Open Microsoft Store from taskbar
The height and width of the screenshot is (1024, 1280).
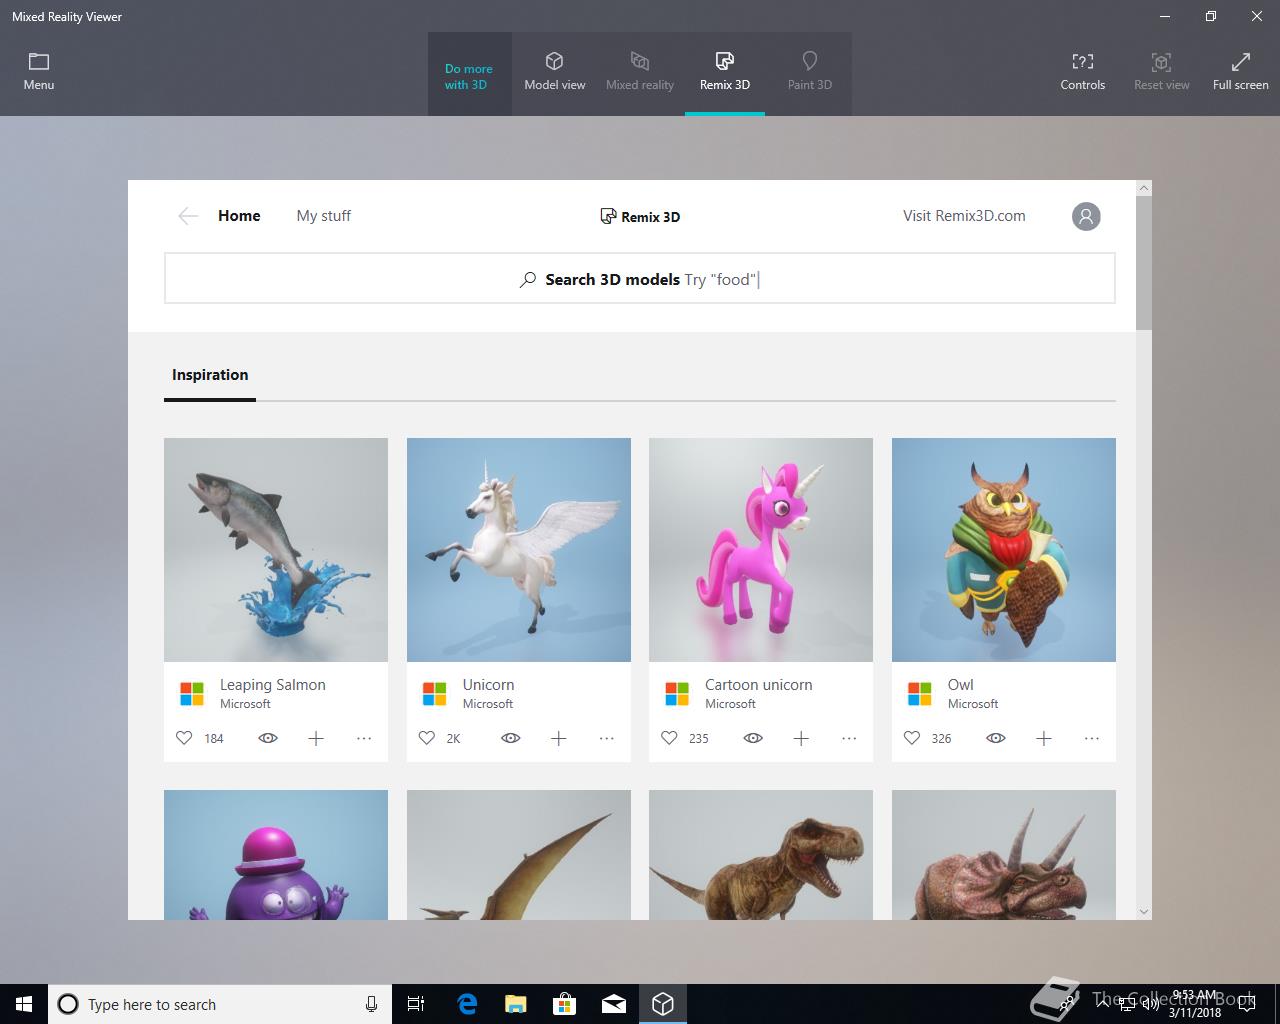565,1004
